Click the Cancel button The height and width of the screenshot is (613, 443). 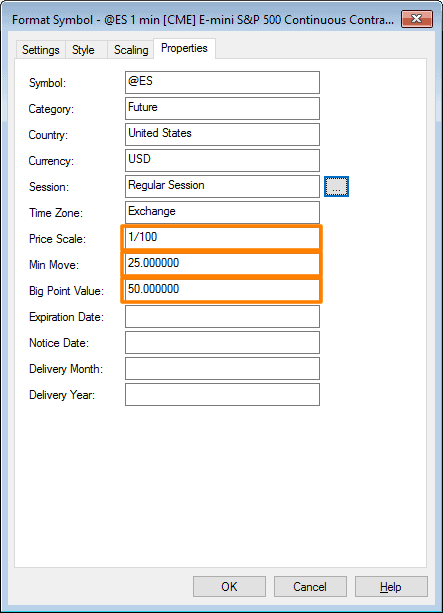(310, 586)
